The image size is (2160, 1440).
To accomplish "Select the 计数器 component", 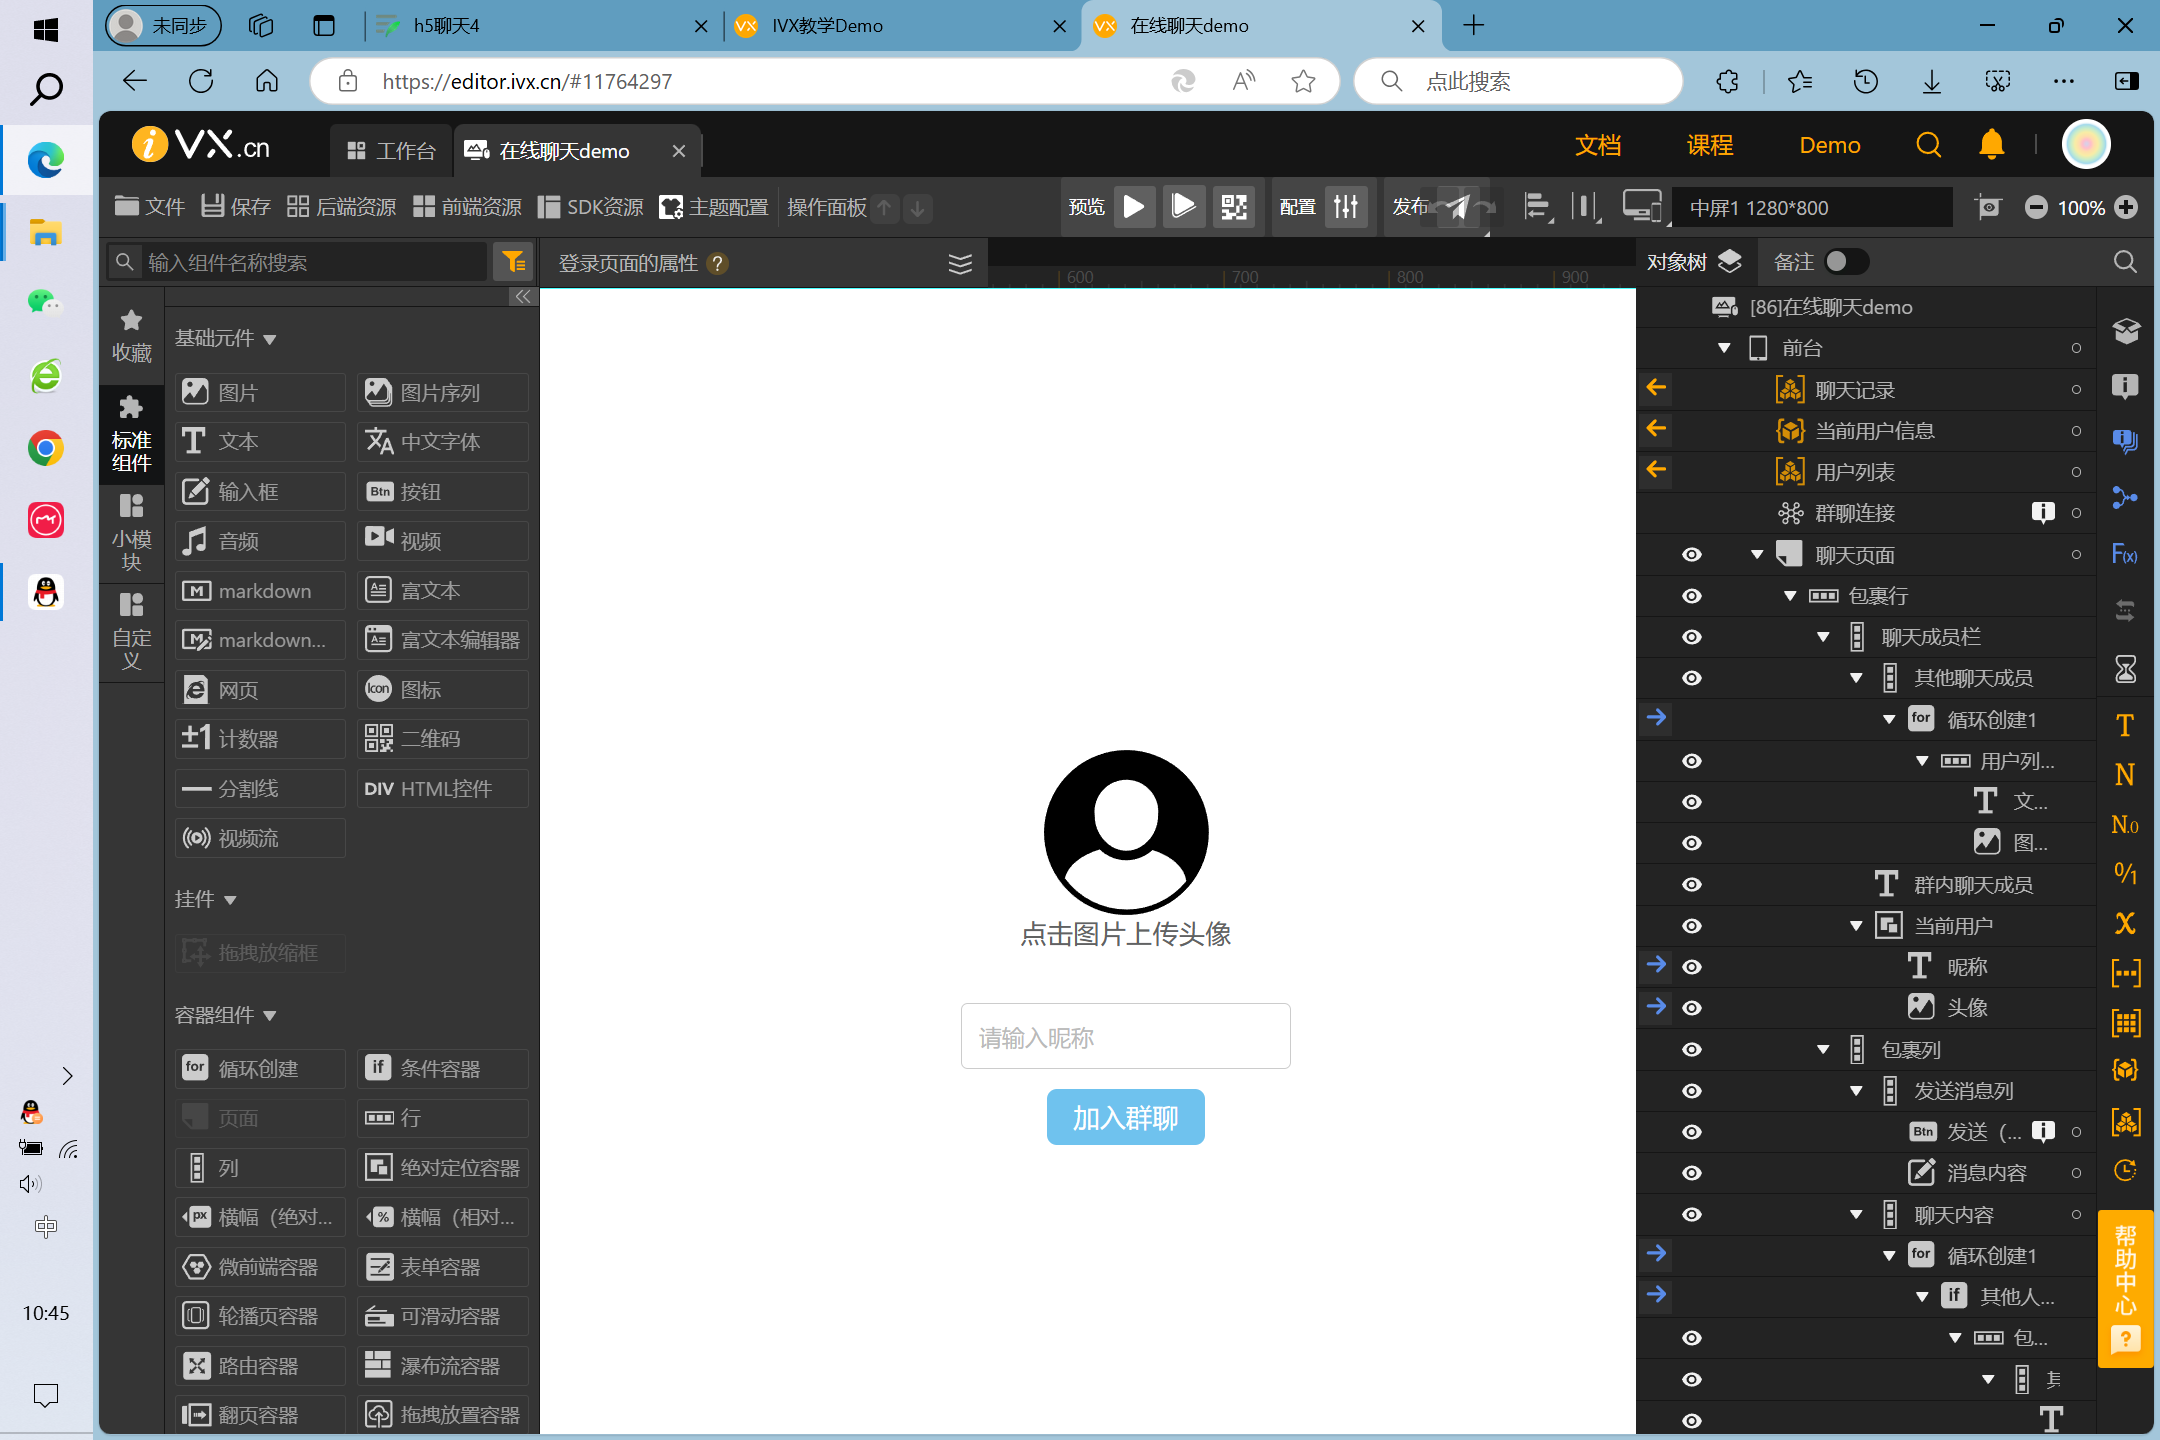I will [260, 738].
